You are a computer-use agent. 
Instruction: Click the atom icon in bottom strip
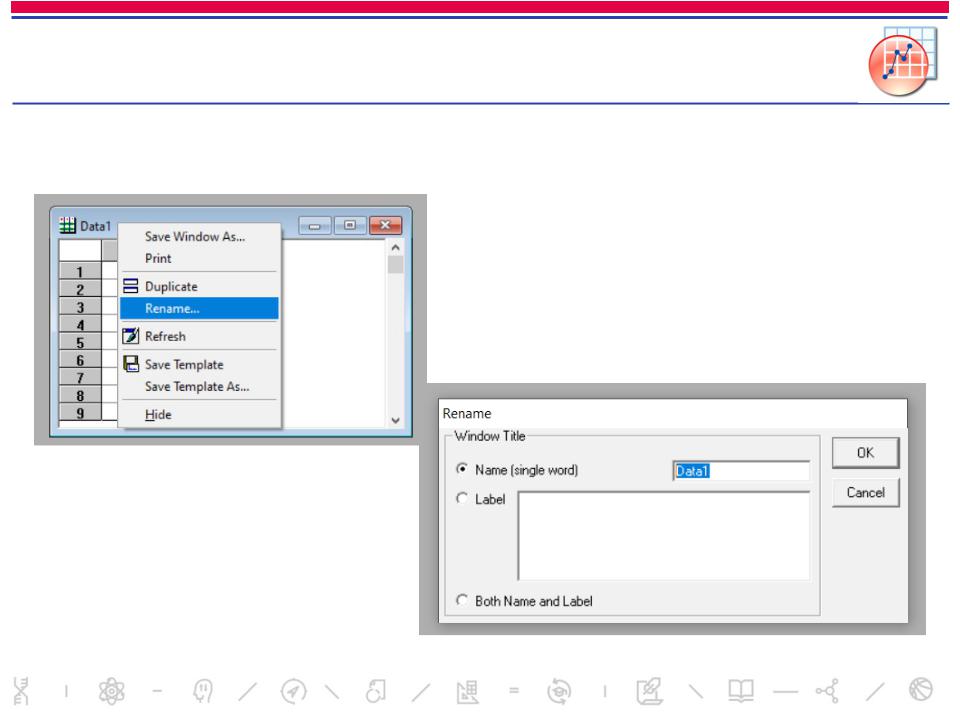pyautogui.click(x=112, y=692)
